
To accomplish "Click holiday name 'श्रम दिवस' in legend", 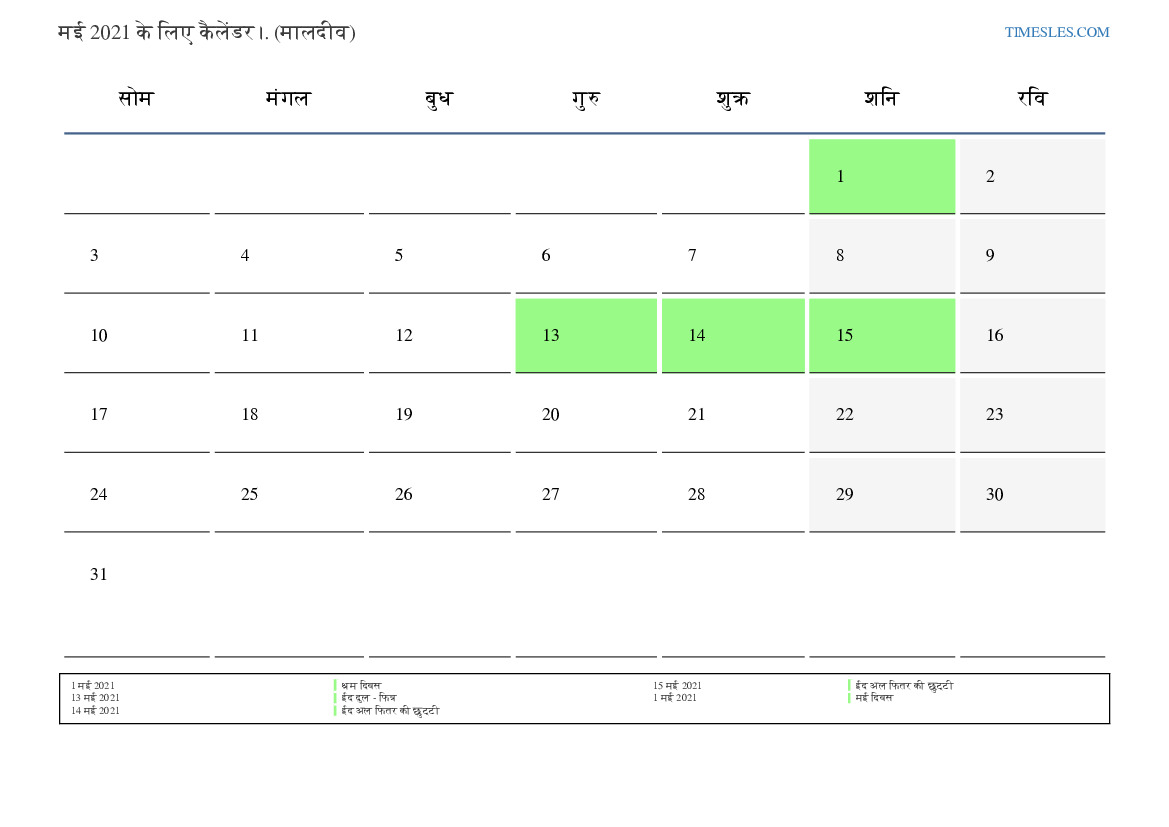I will coord(361,685).
